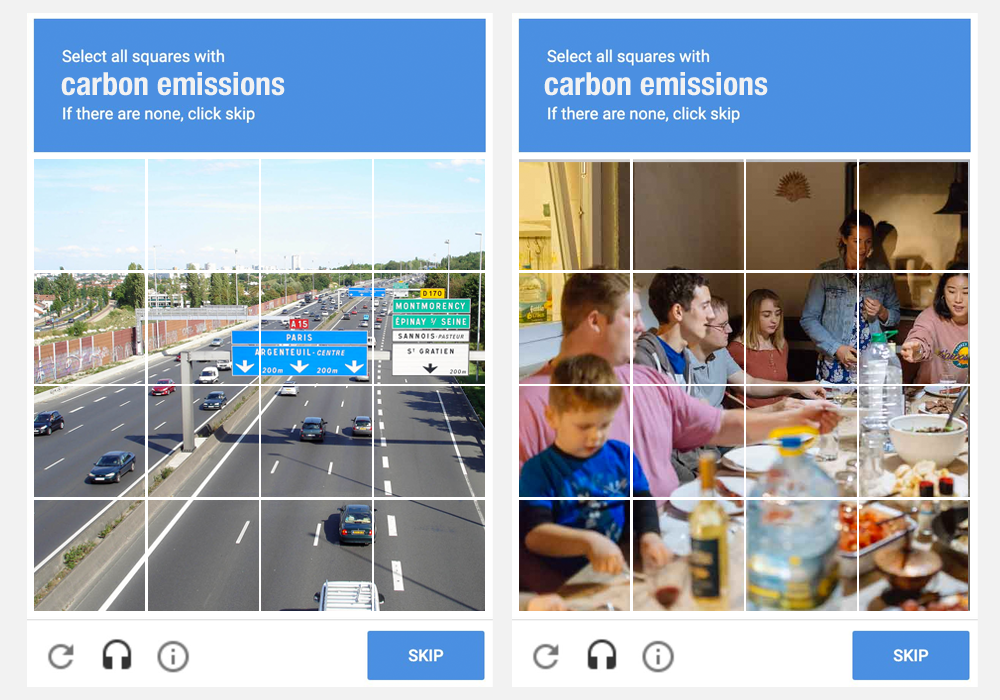Click the headphones audio icon in the highway captcha

117,655
